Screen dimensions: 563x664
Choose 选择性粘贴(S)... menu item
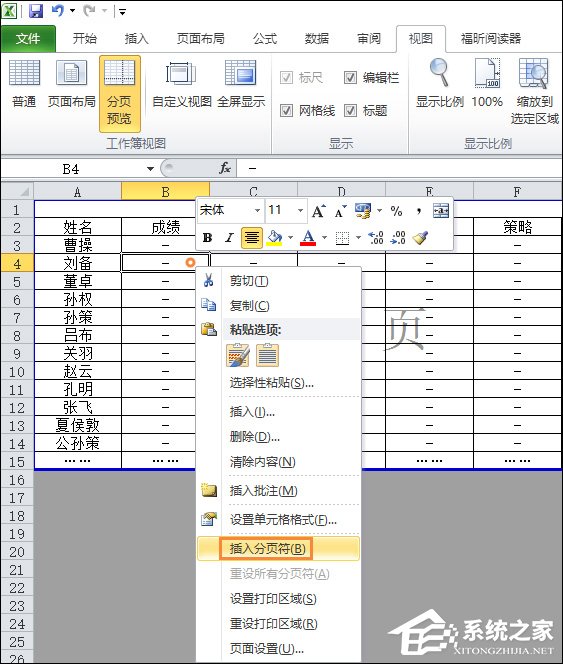tap(278, 383)
